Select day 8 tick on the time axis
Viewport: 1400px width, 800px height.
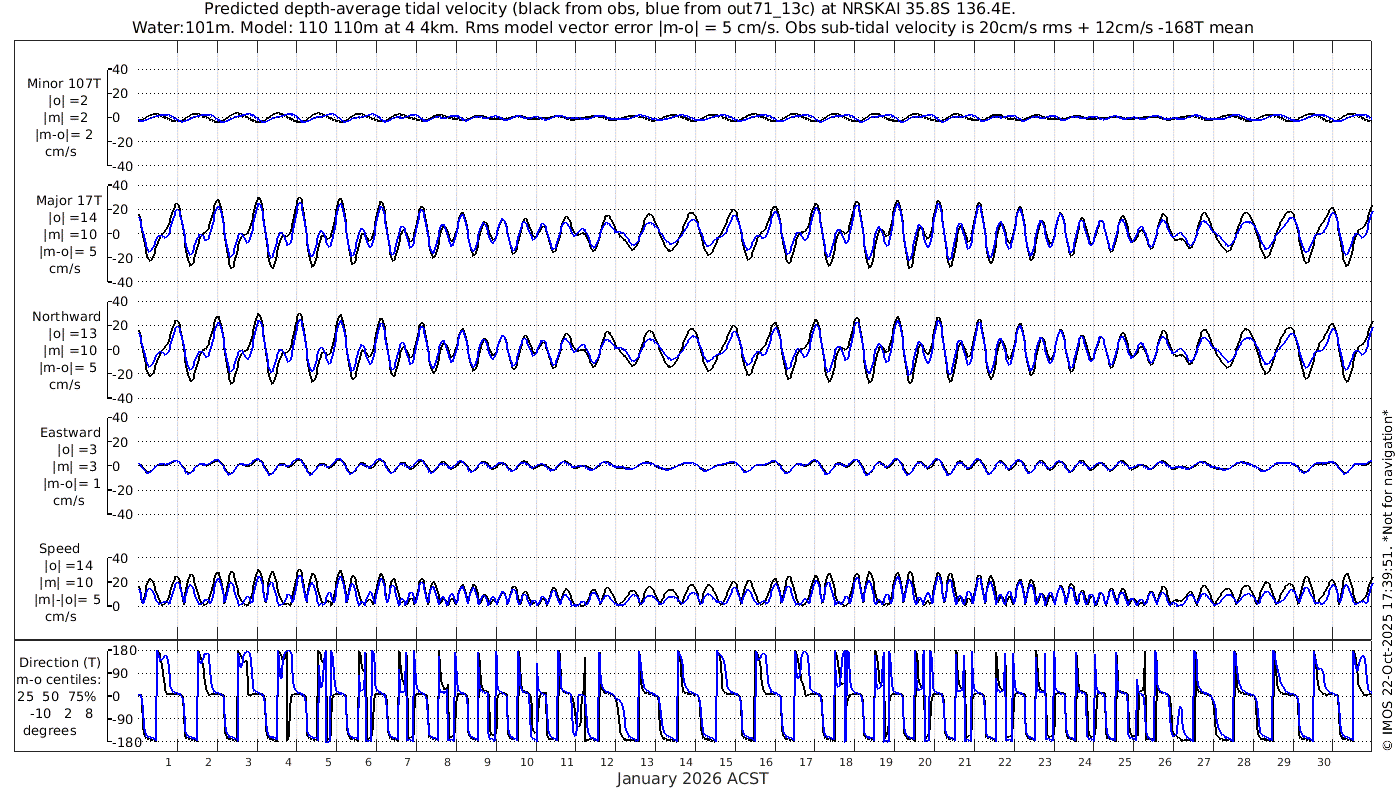click(447, 761)
